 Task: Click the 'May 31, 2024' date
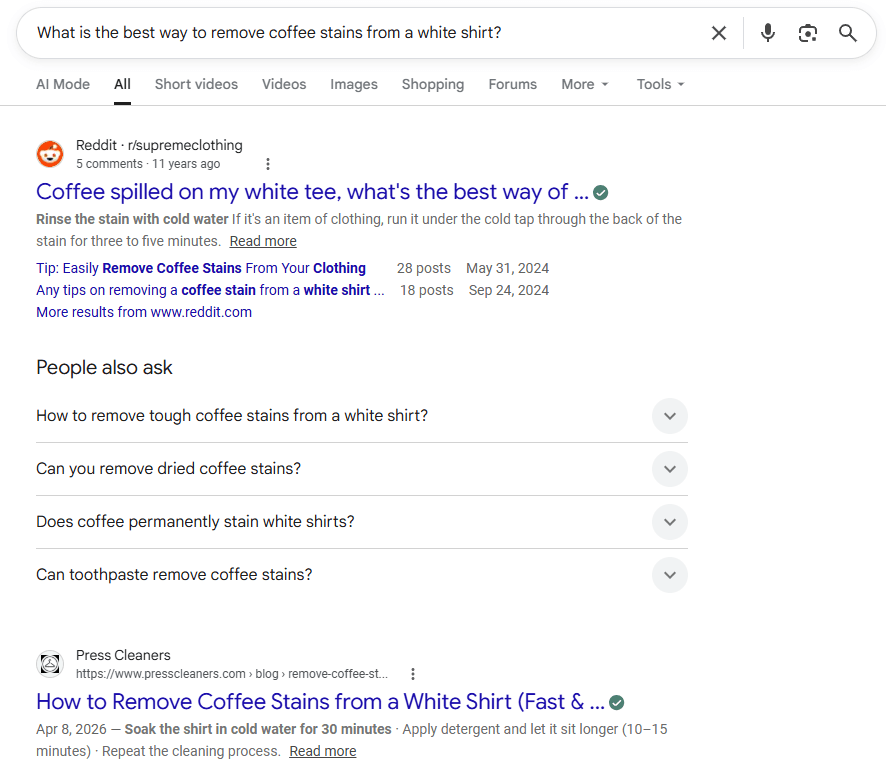pos(507,268)
